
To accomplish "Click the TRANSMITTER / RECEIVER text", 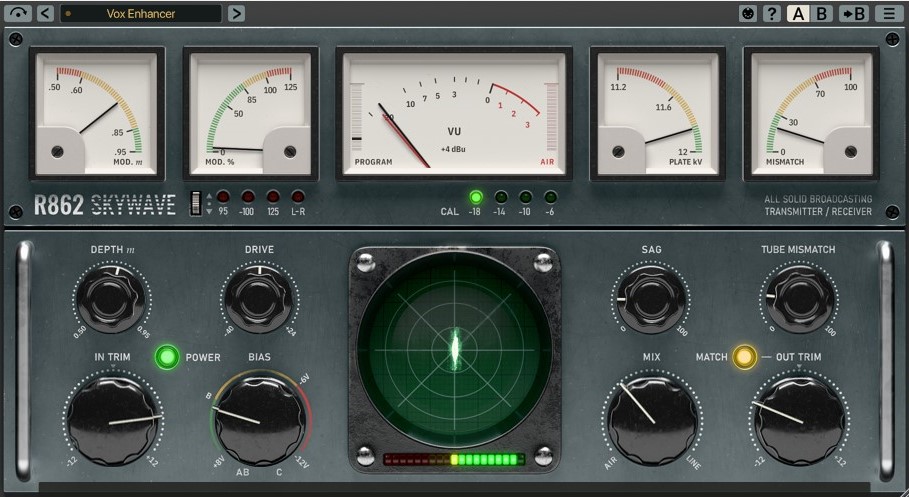I will tap(818, 212).
